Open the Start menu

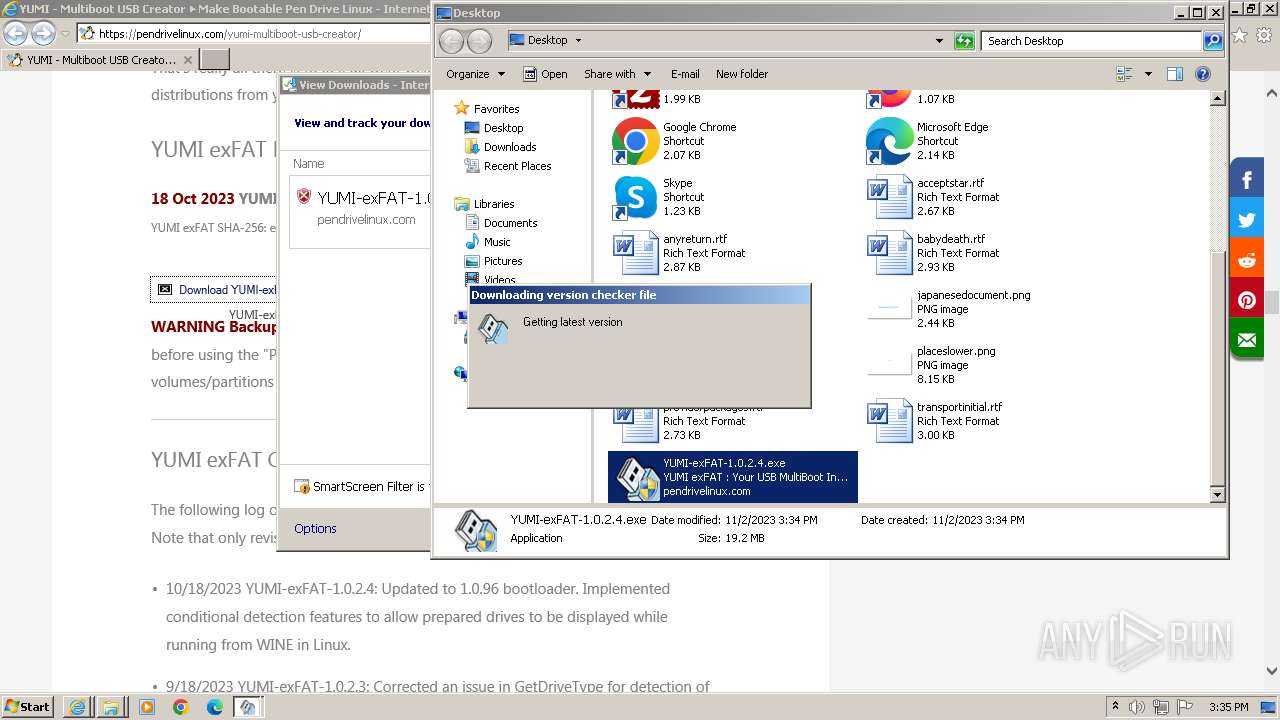point(28,707)
